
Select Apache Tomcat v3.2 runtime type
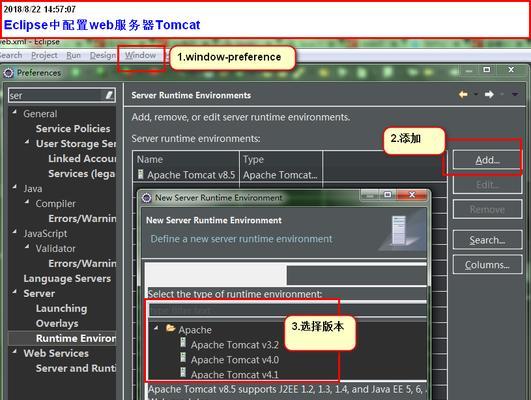[235, 345]
